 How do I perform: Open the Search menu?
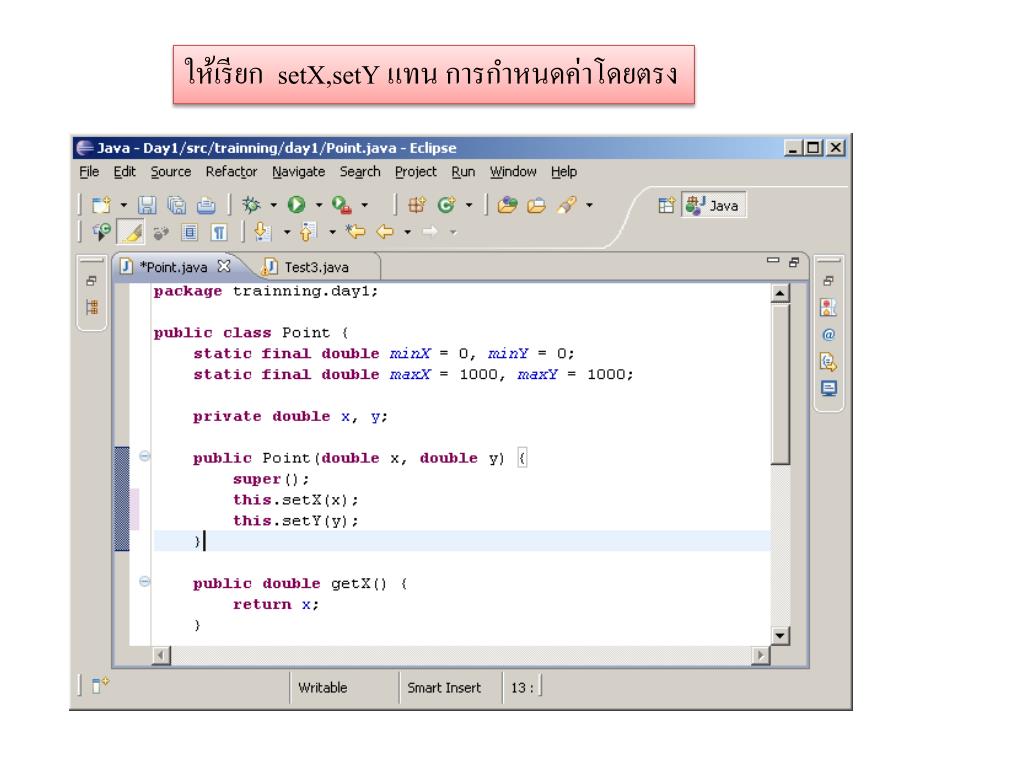pyautogui.click(x=360, y=172)
